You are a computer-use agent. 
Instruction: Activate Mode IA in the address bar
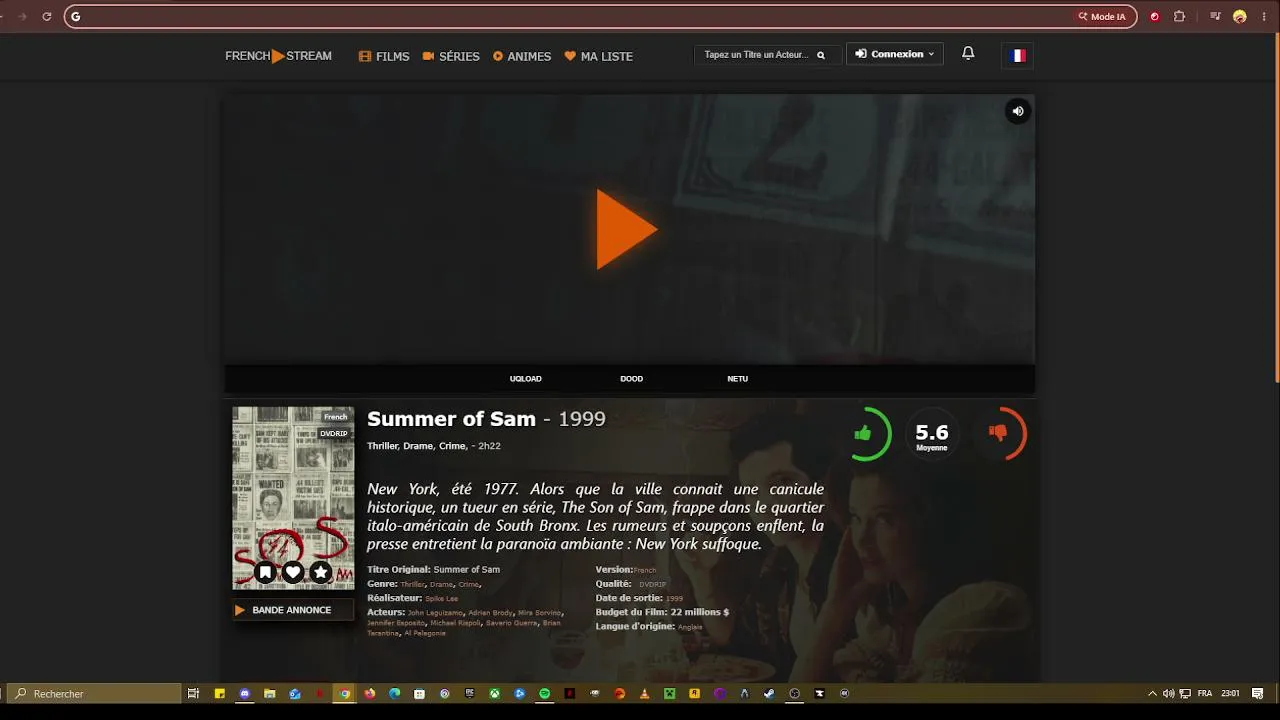coord(1101,16)
